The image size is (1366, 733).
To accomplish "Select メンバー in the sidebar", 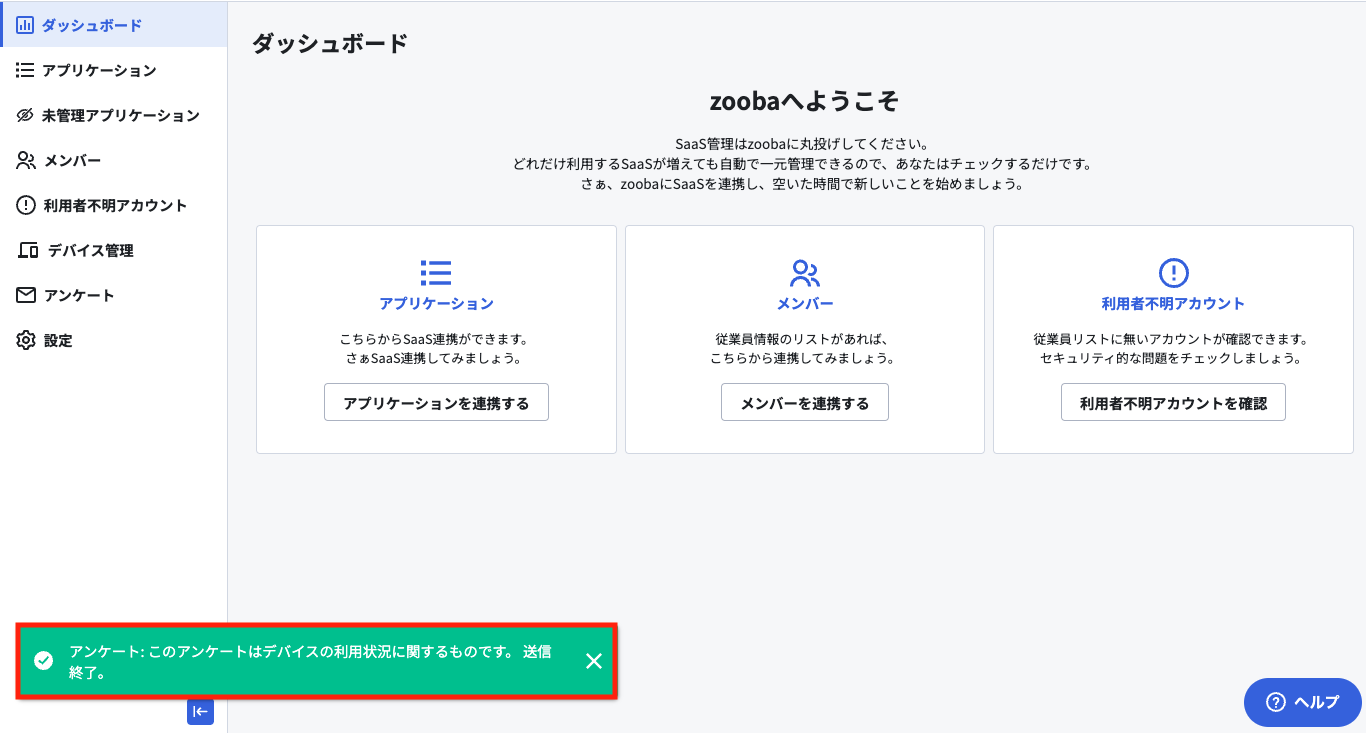I will click(114, 160).
